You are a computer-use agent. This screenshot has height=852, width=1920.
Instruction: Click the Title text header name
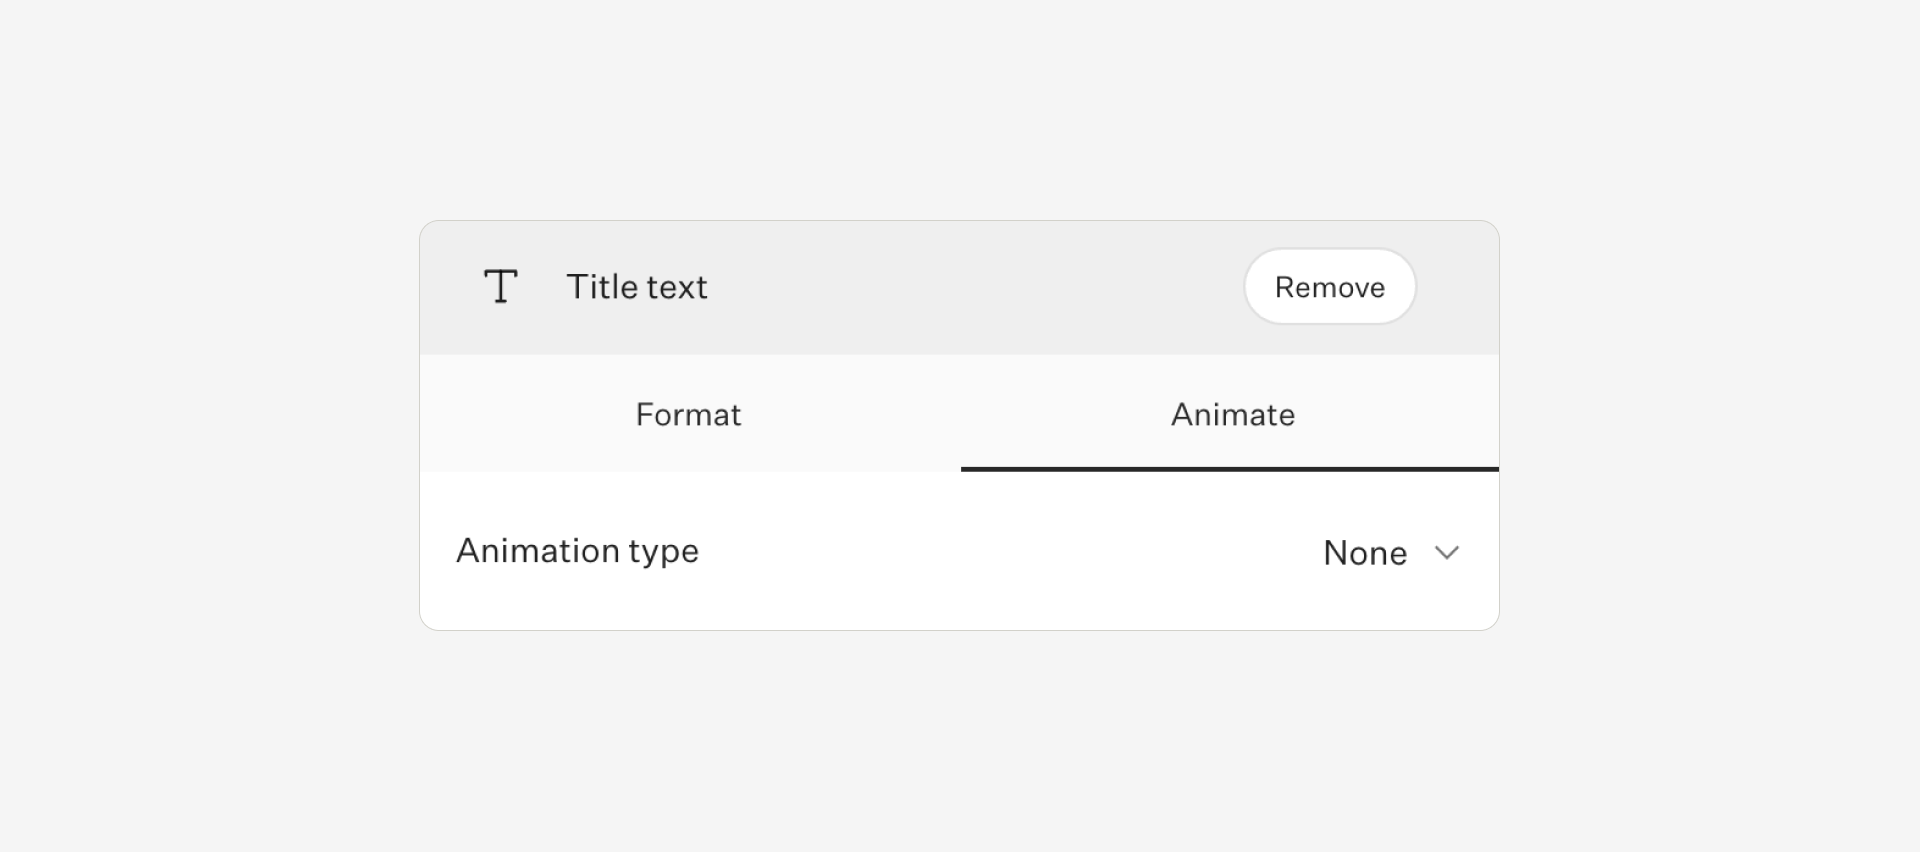(x=636, y=287)
